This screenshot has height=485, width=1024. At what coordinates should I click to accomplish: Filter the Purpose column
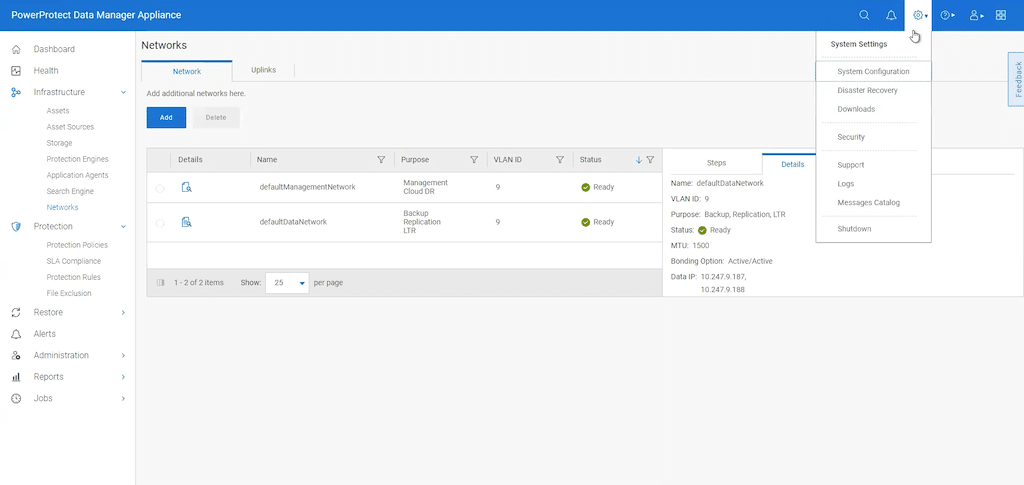point(474,159)
